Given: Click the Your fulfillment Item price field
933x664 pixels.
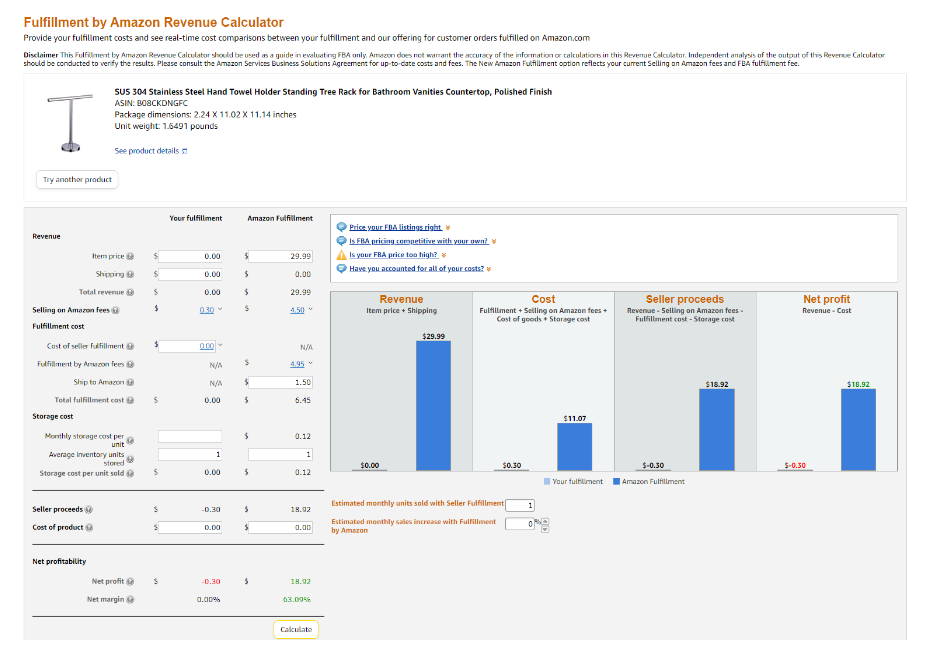Looking at the screenshot, I should click(x=190, y=256).
